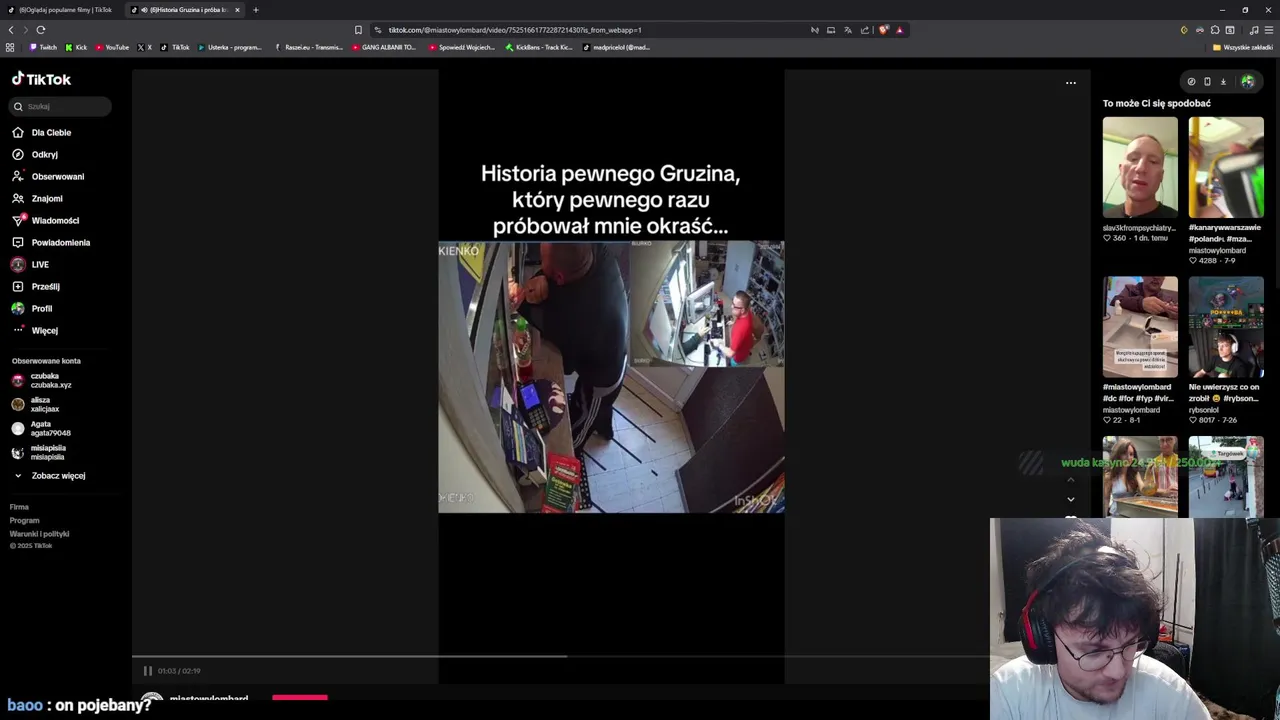Open KickBans bookmark
This screenshot has width=1280, height=720.
pos(539,47)
